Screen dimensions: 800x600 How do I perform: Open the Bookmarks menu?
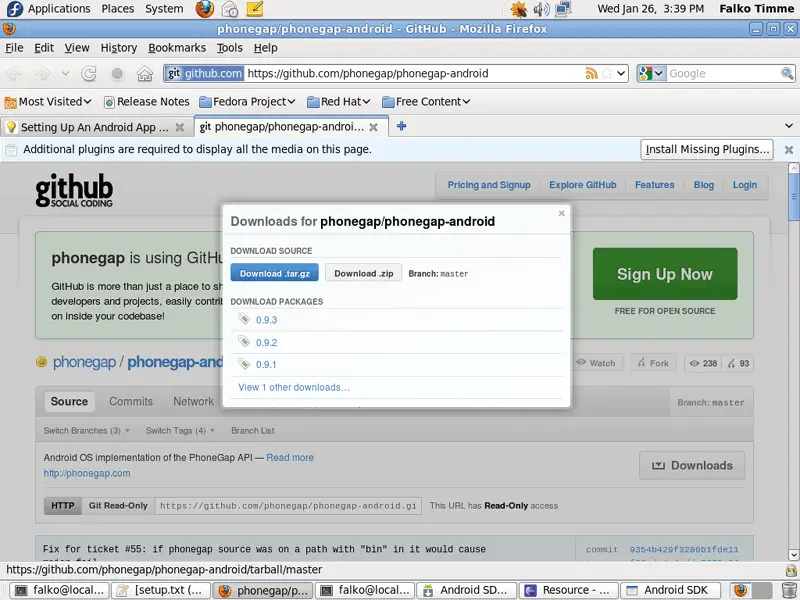click(177, 48)
